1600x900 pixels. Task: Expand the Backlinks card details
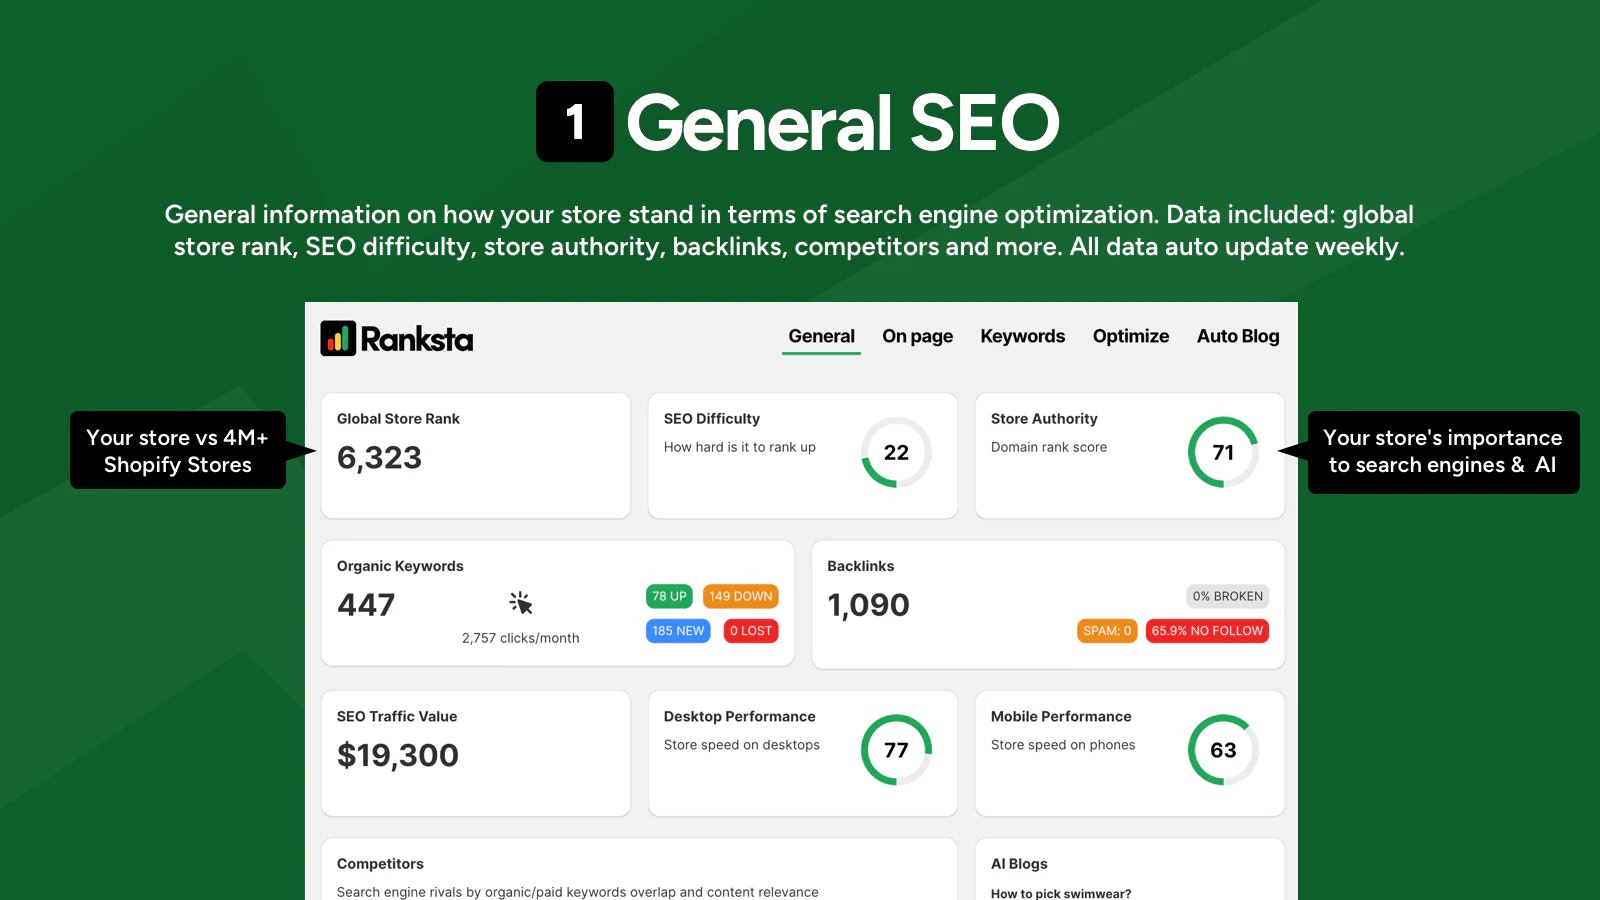[x=1047, y=603]
